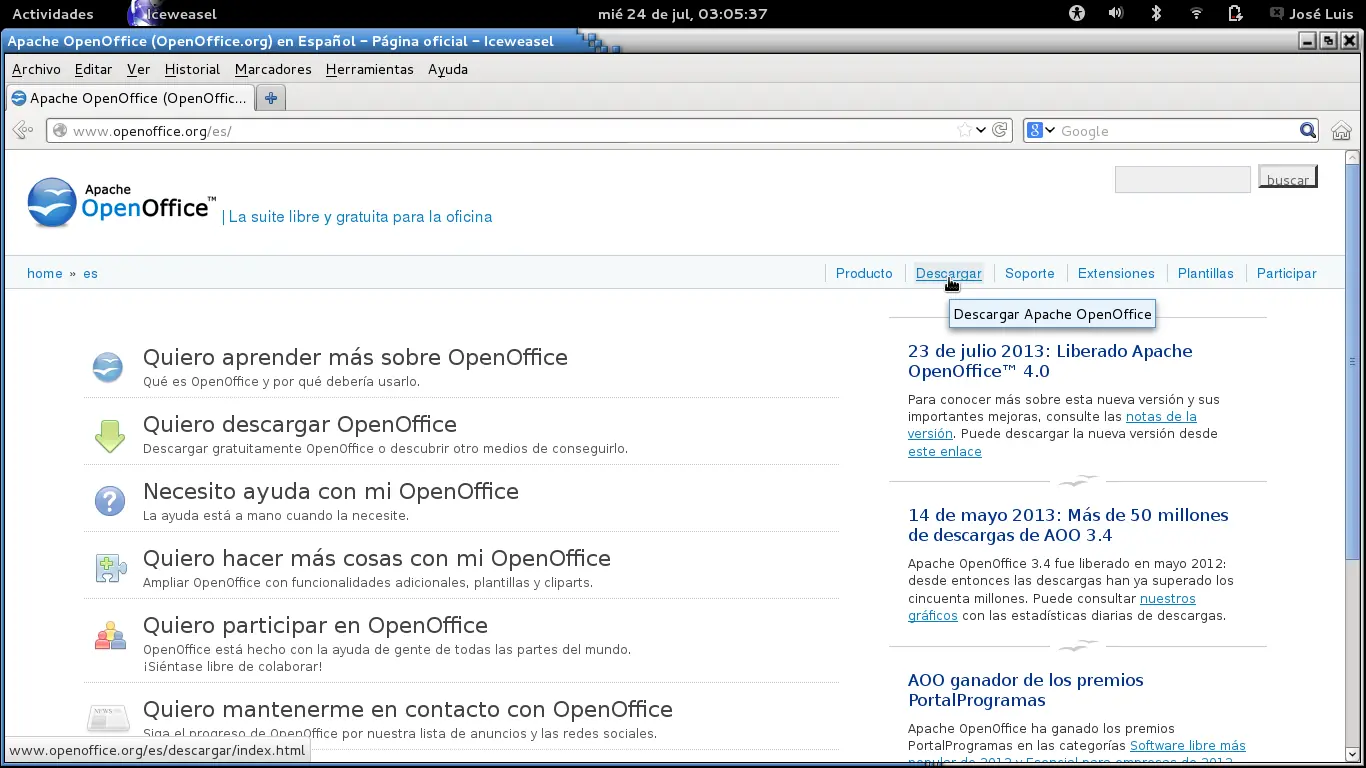Screen dimensions: 1366x768
Task: Click the blue question mark help icon
Action: point(109,501)
